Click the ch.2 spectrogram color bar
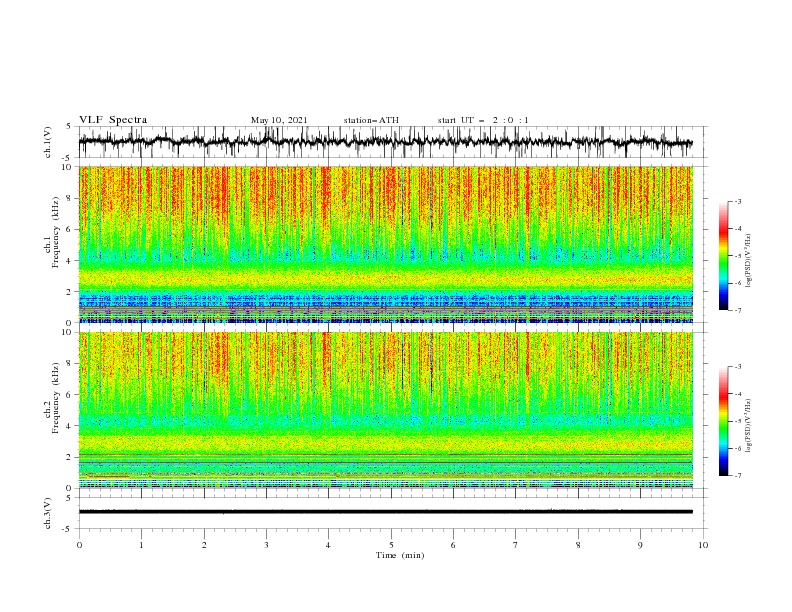The image size is (792, 612). [723, 421]
